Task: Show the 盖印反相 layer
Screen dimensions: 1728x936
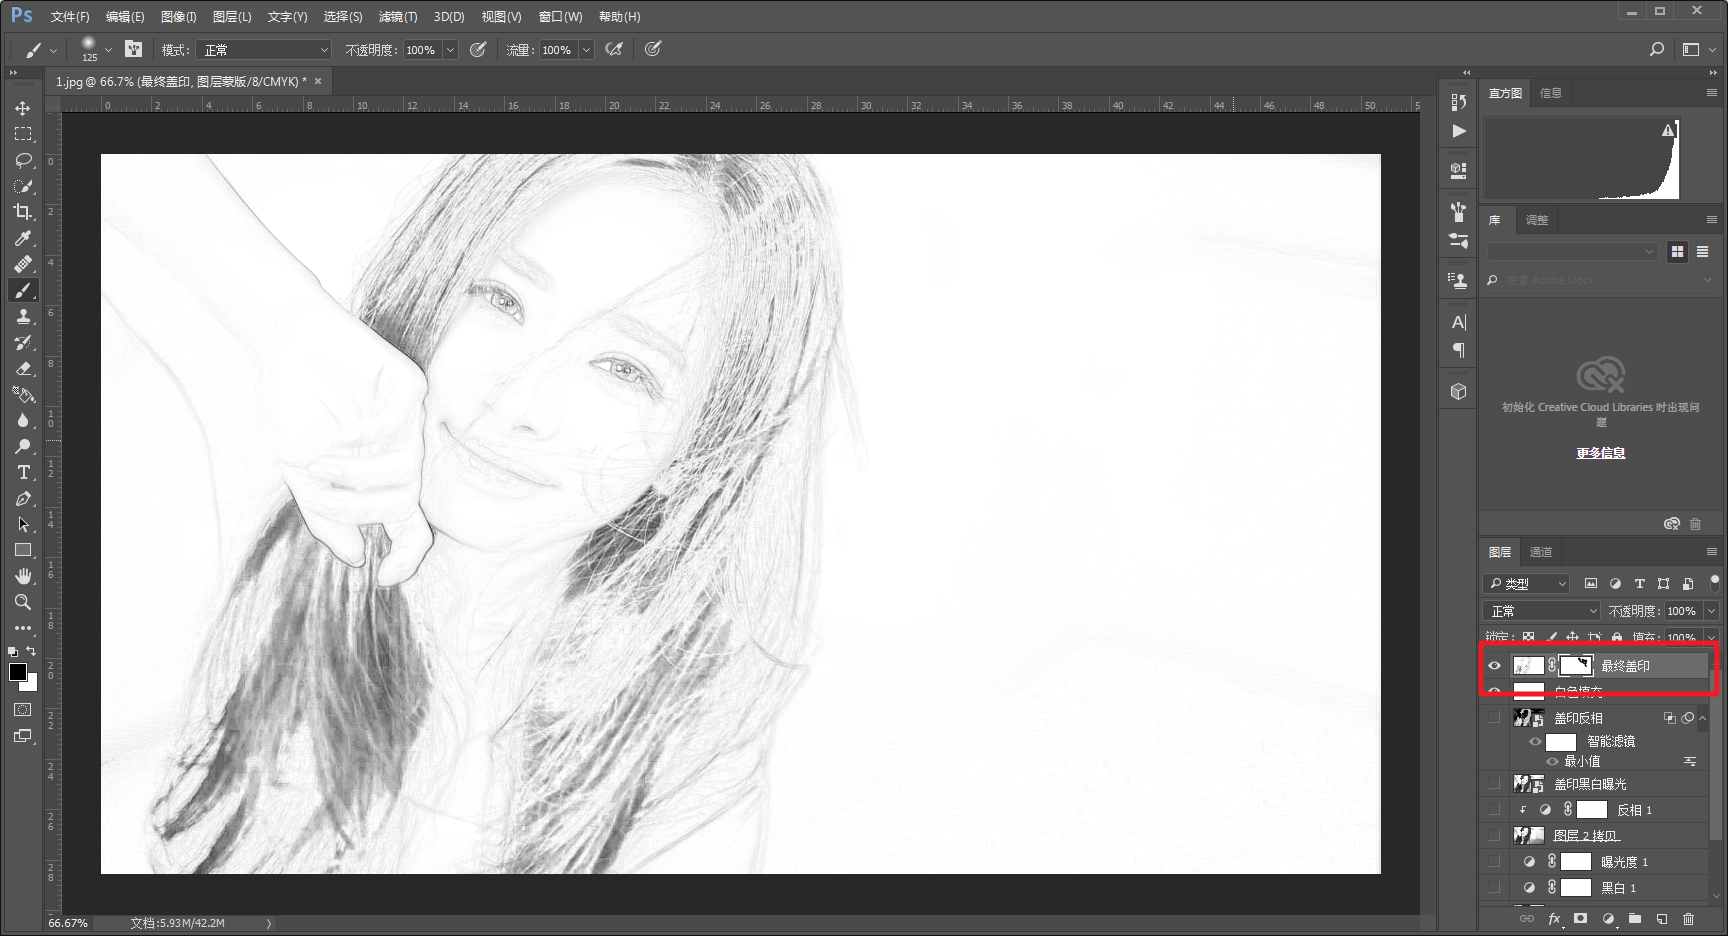Action: 1494,717
